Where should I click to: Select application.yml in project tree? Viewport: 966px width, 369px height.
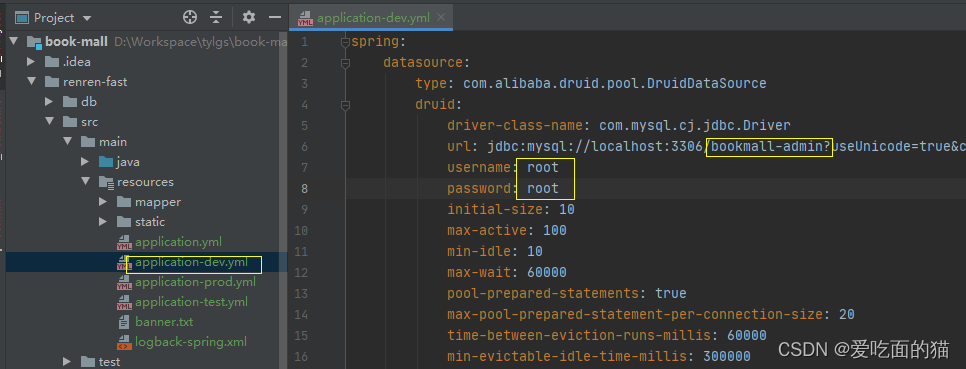(179, 242)
